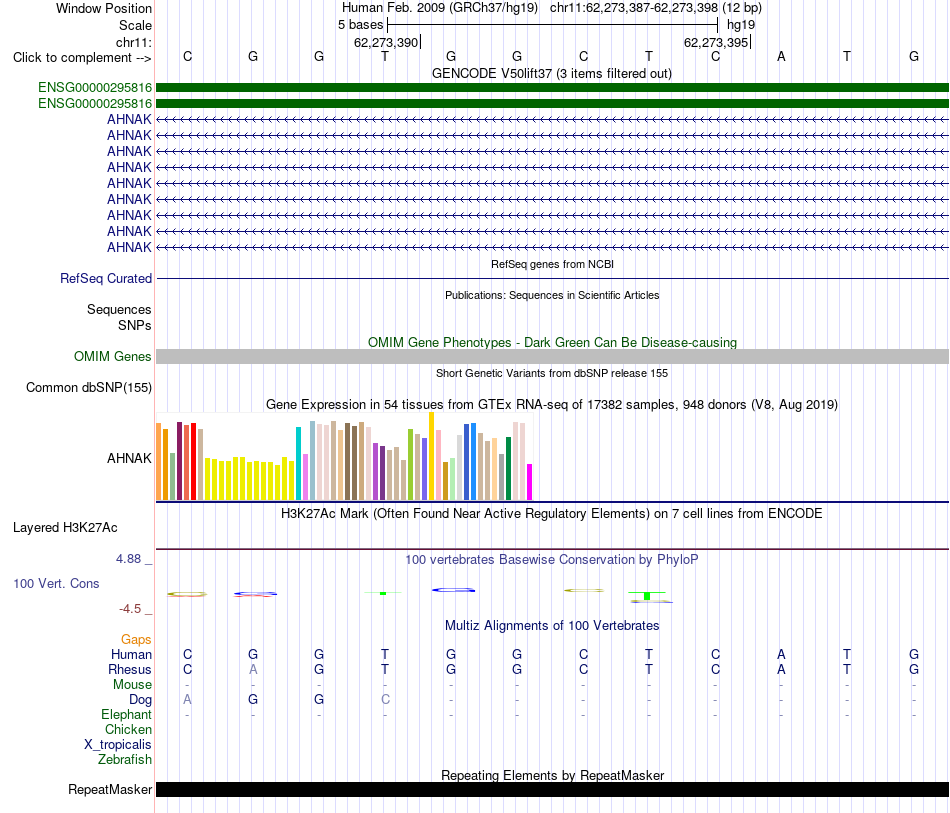Click the bright green PhyloP conservation glyph
The image size is (950, 813).
(x=647, y=596)
